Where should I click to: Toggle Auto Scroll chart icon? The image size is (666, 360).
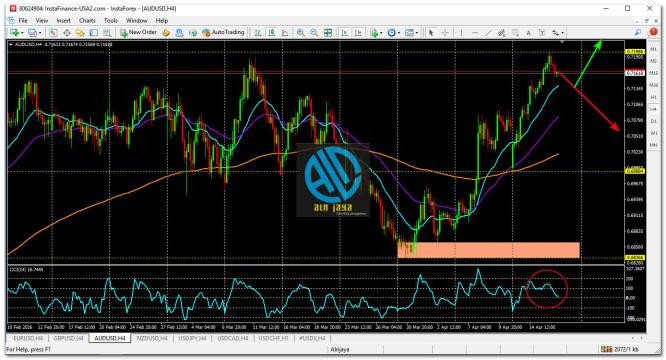click(x=344, y=33)
